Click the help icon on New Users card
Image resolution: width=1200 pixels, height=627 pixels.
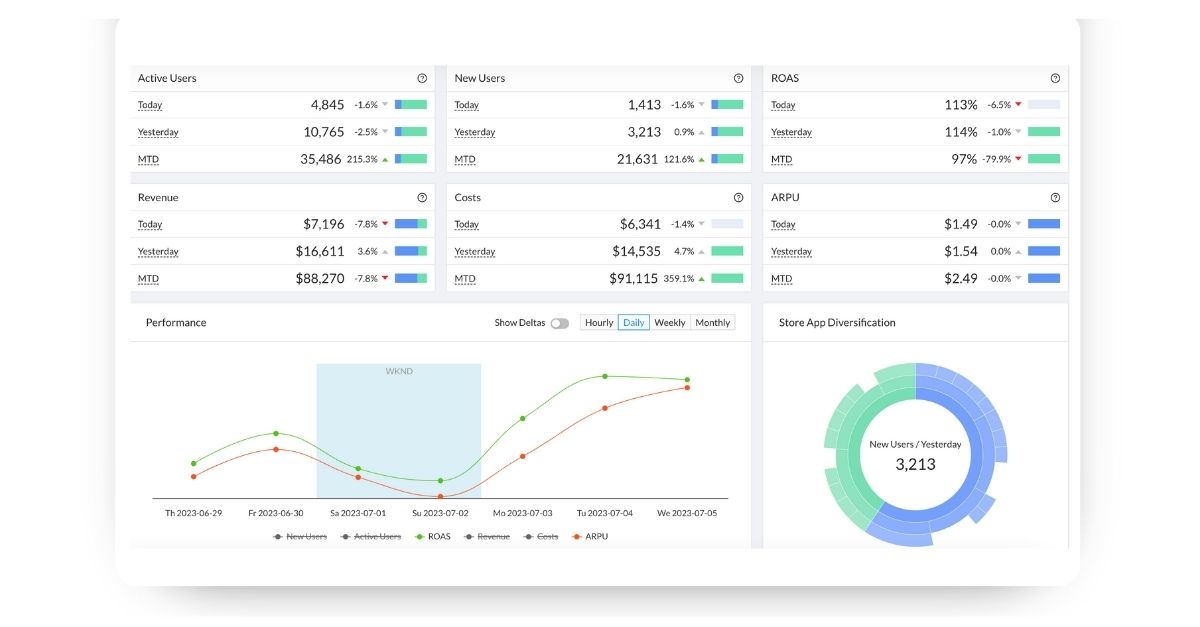(x=738, y=78)
